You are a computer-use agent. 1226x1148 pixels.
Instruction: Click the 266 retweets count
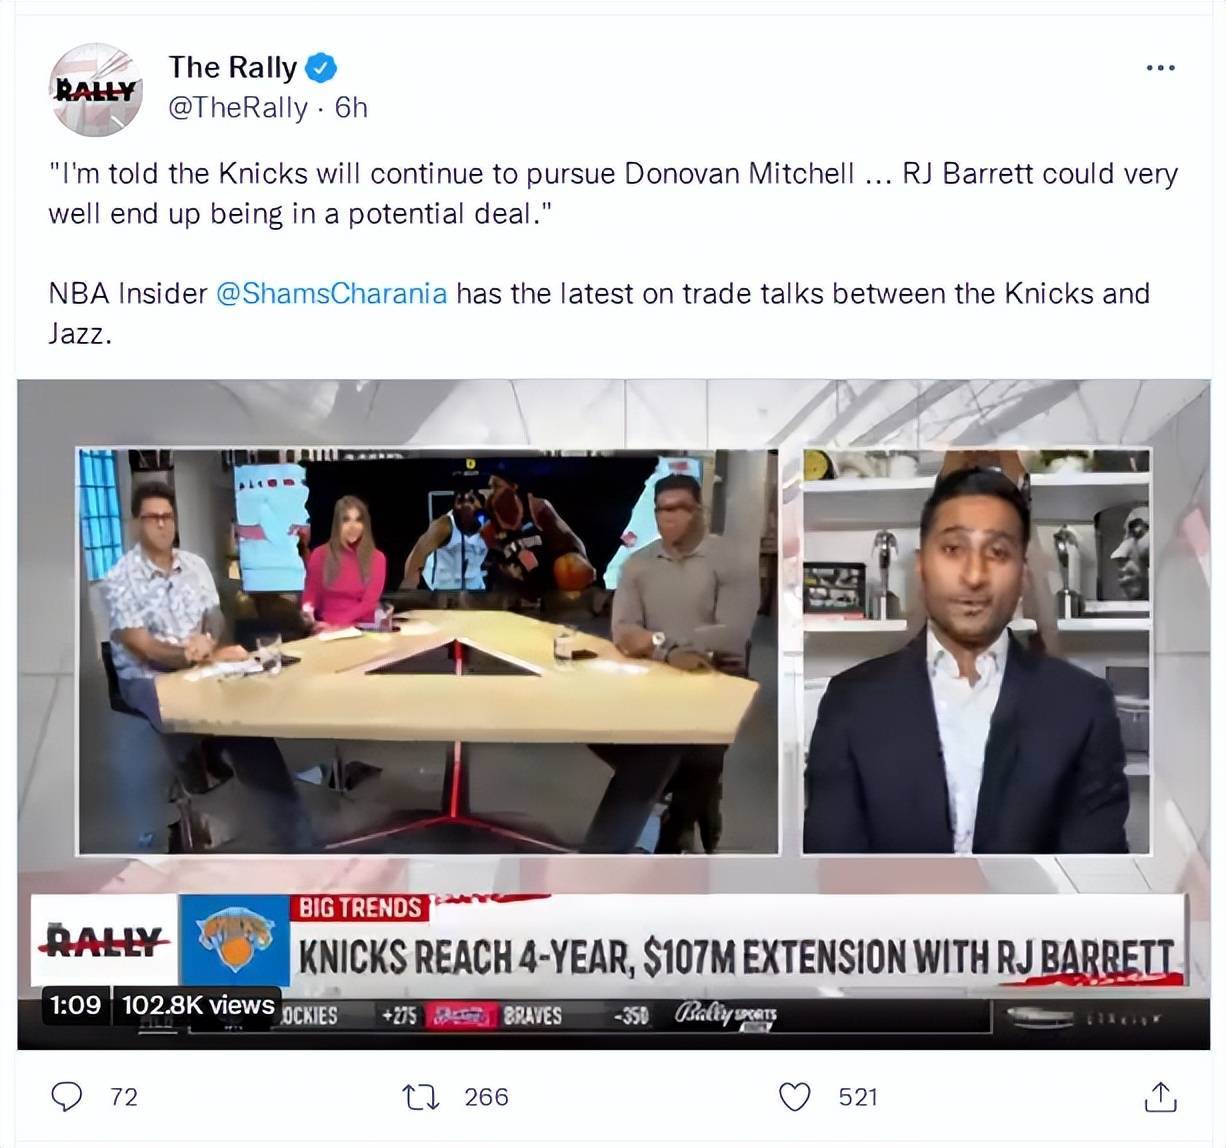[486, 1097]
